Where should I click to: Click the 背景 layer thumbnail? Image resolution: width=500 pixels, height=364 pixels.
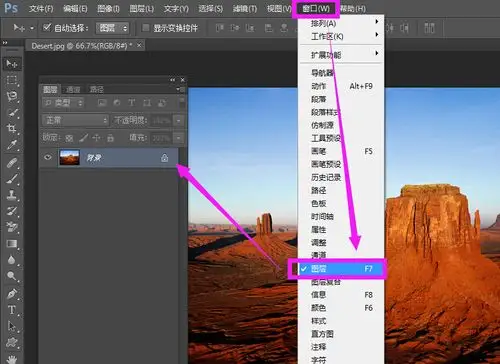[69, 158]
